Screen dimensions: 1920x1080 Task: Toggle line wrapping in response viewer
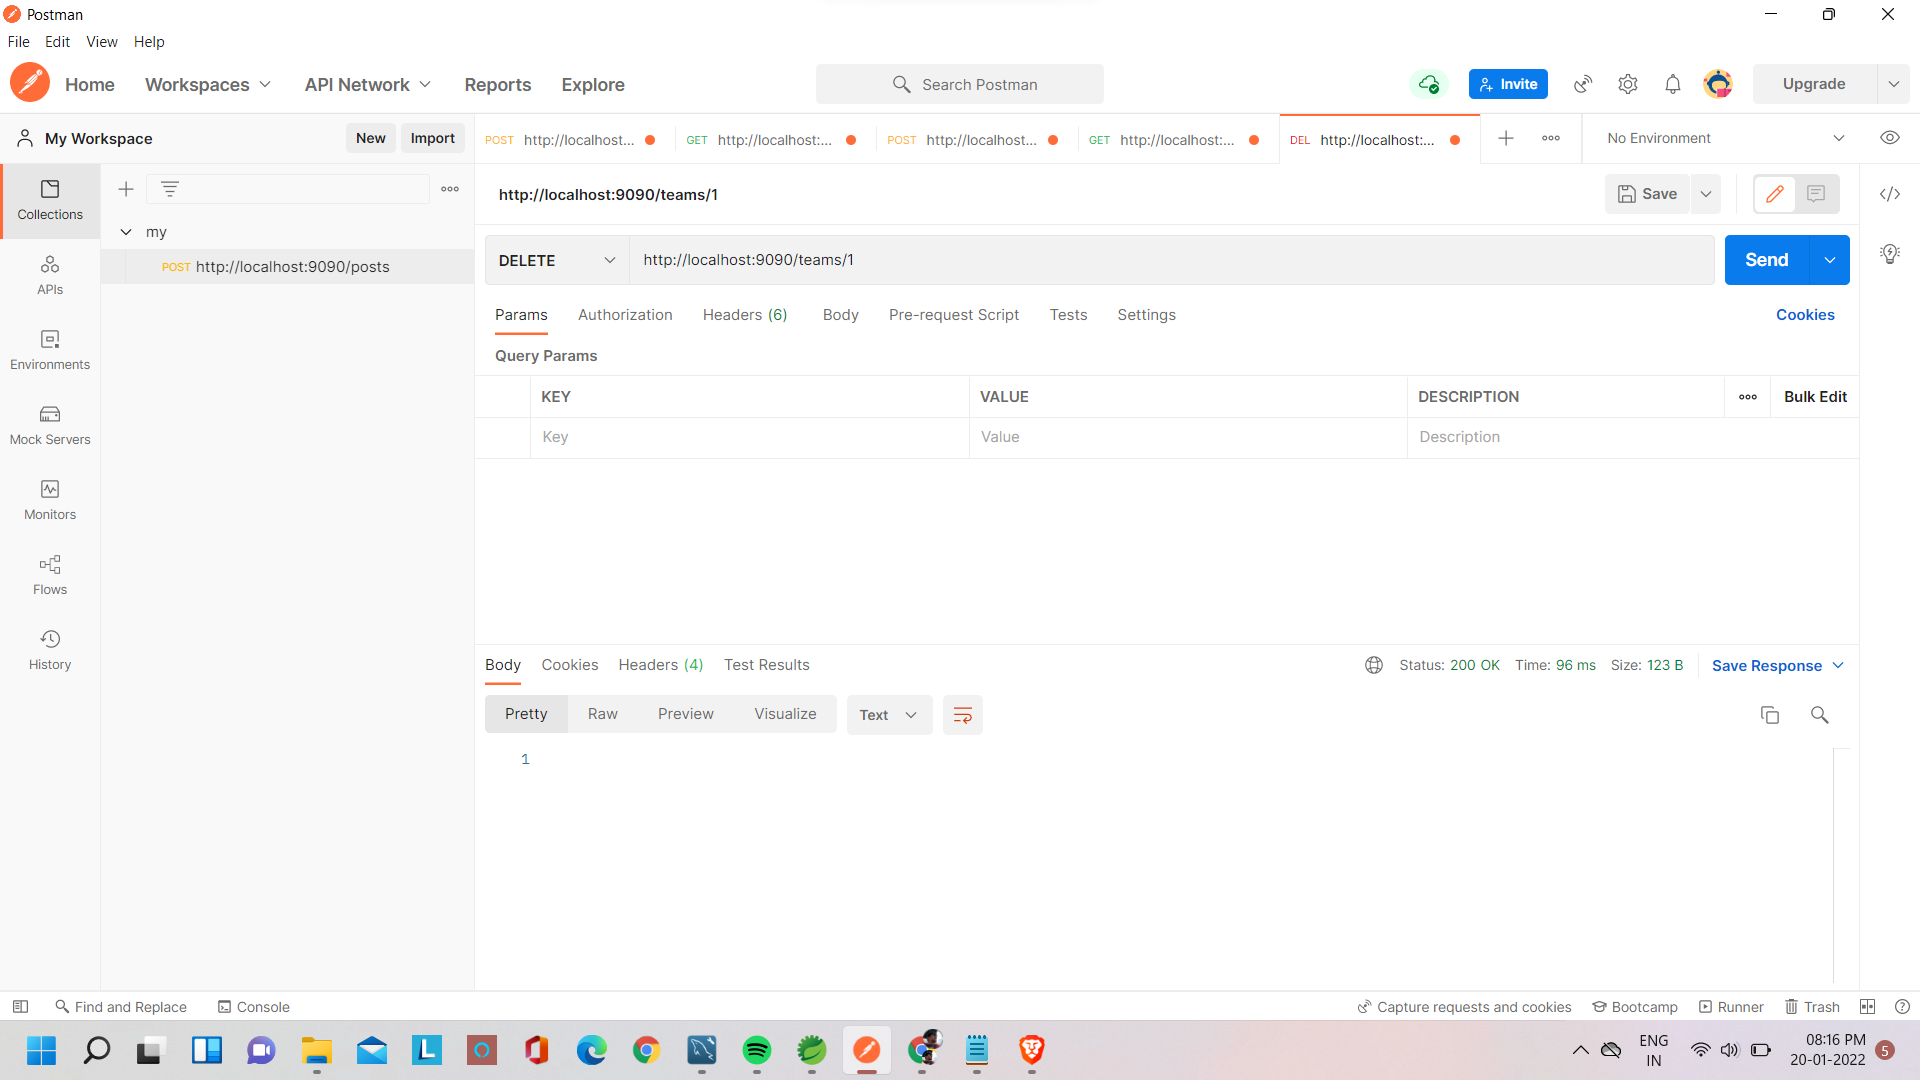point(962,714)
